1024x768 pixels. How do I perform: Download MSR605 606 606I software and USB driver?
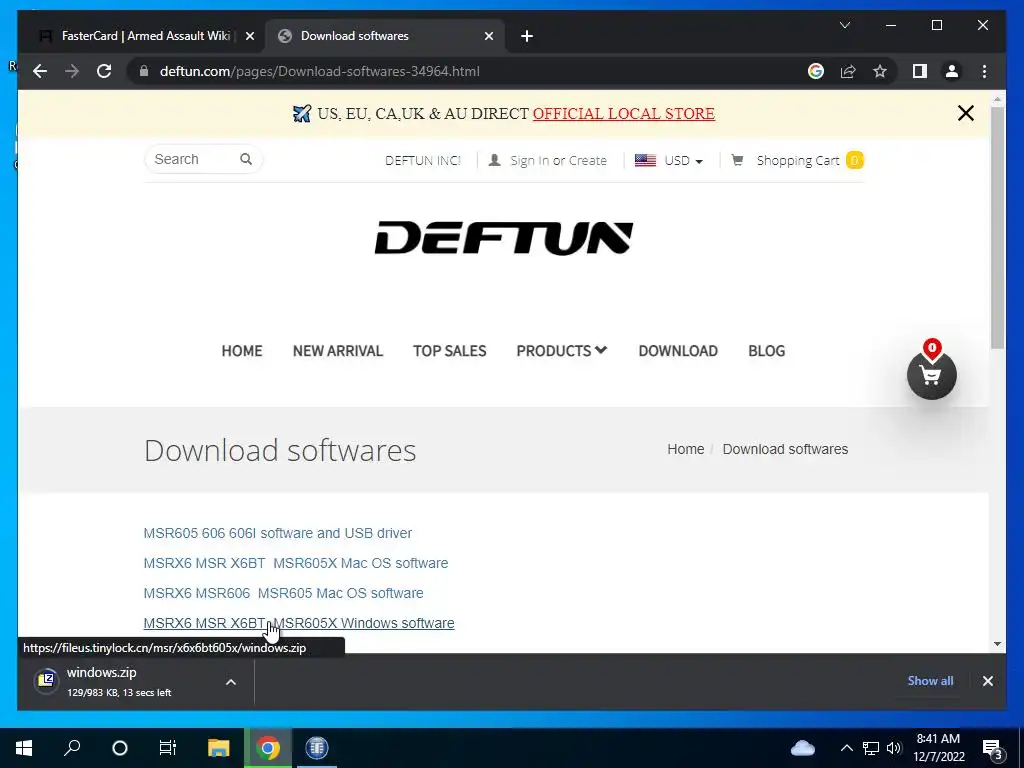(278, 533)
